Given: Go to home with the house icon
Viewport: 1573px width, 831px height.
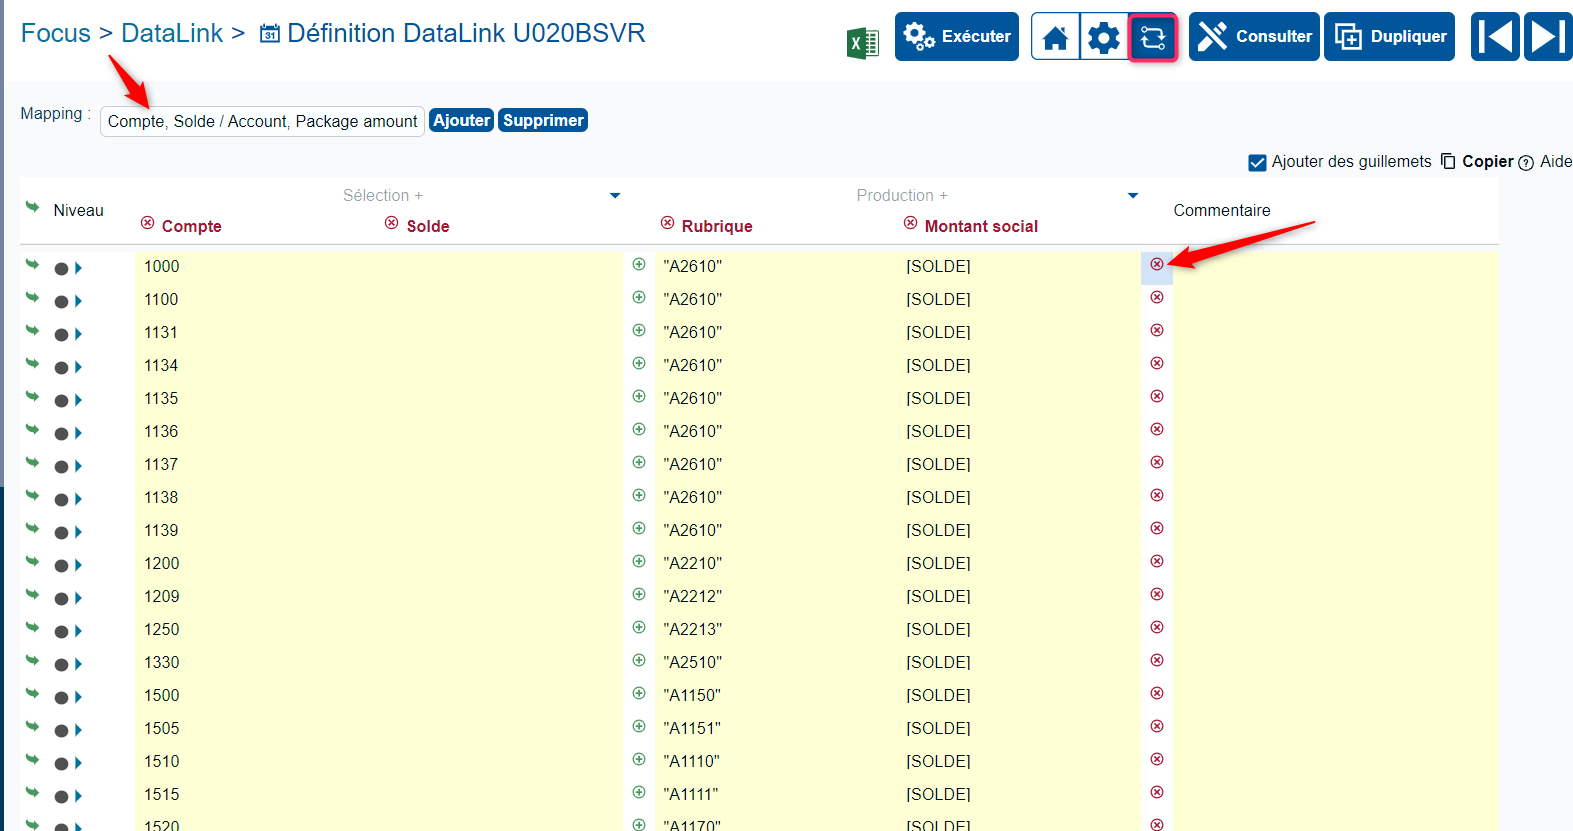Looking at the screenshot, I should click(1055, 37).
